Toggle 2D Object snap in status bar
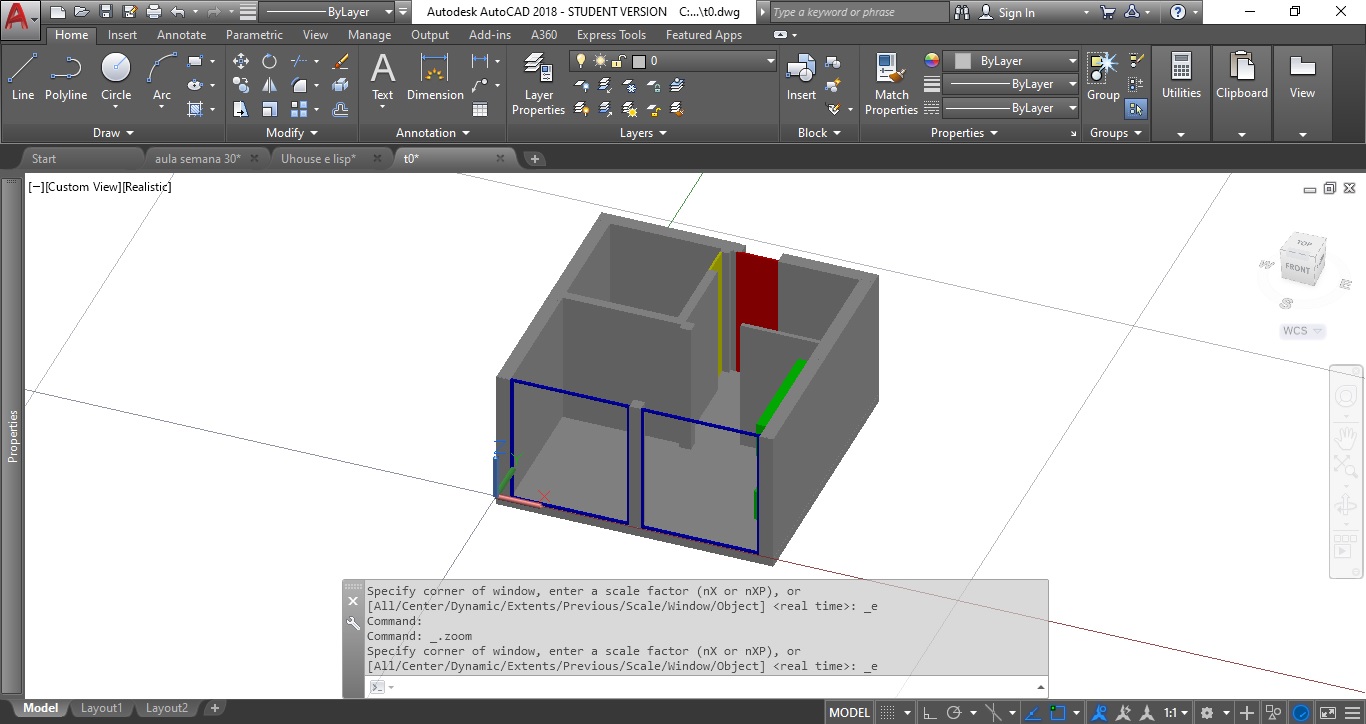This screenshot has height=724, width=1366. point(1058,712)
